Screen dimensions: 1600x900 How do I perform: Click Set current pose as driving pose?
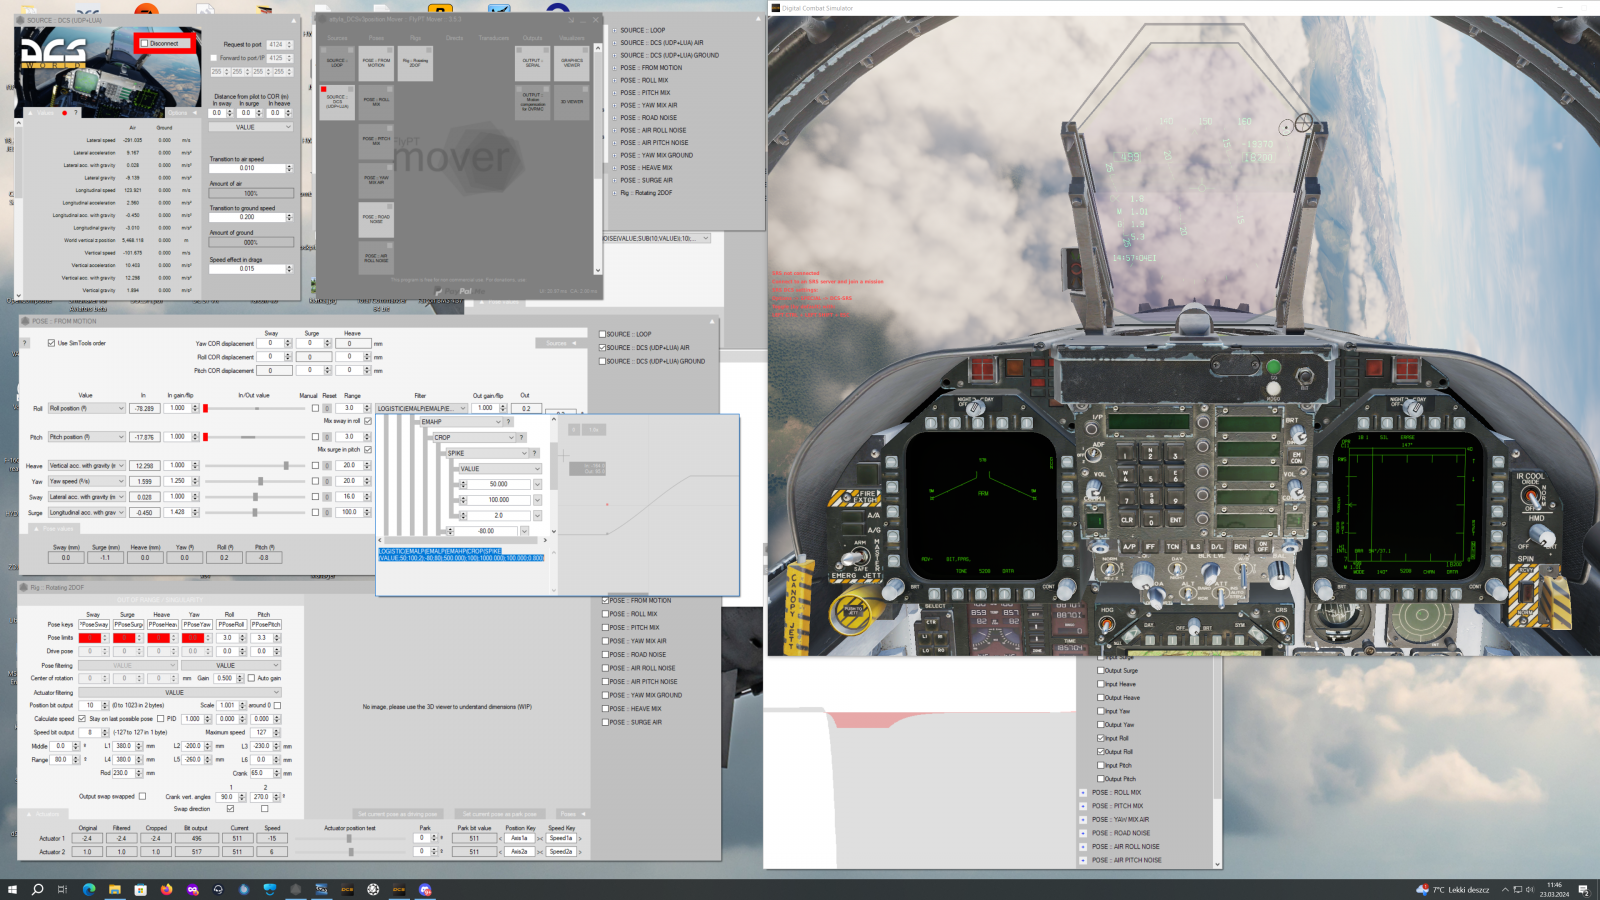pyautogui.click(x=397, y=814)
